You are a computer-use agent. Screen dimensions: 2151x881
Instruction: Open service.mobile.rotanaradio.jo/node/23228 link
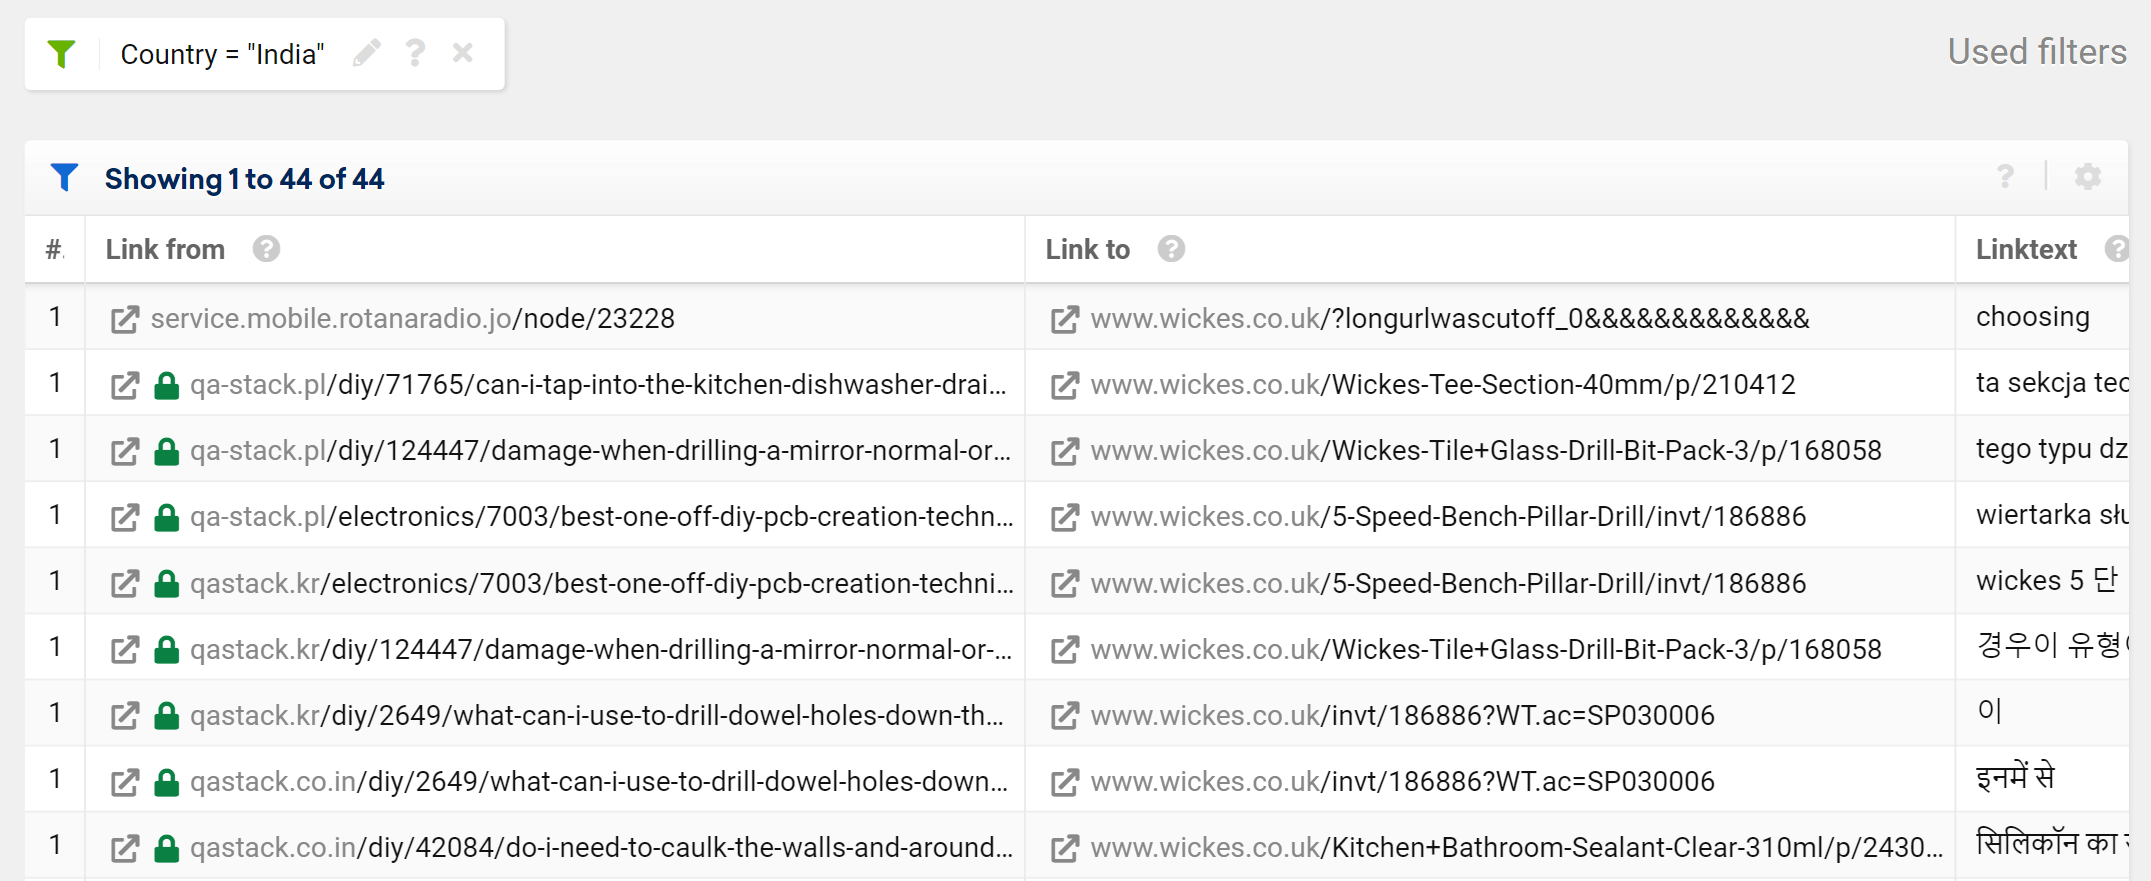412,318
